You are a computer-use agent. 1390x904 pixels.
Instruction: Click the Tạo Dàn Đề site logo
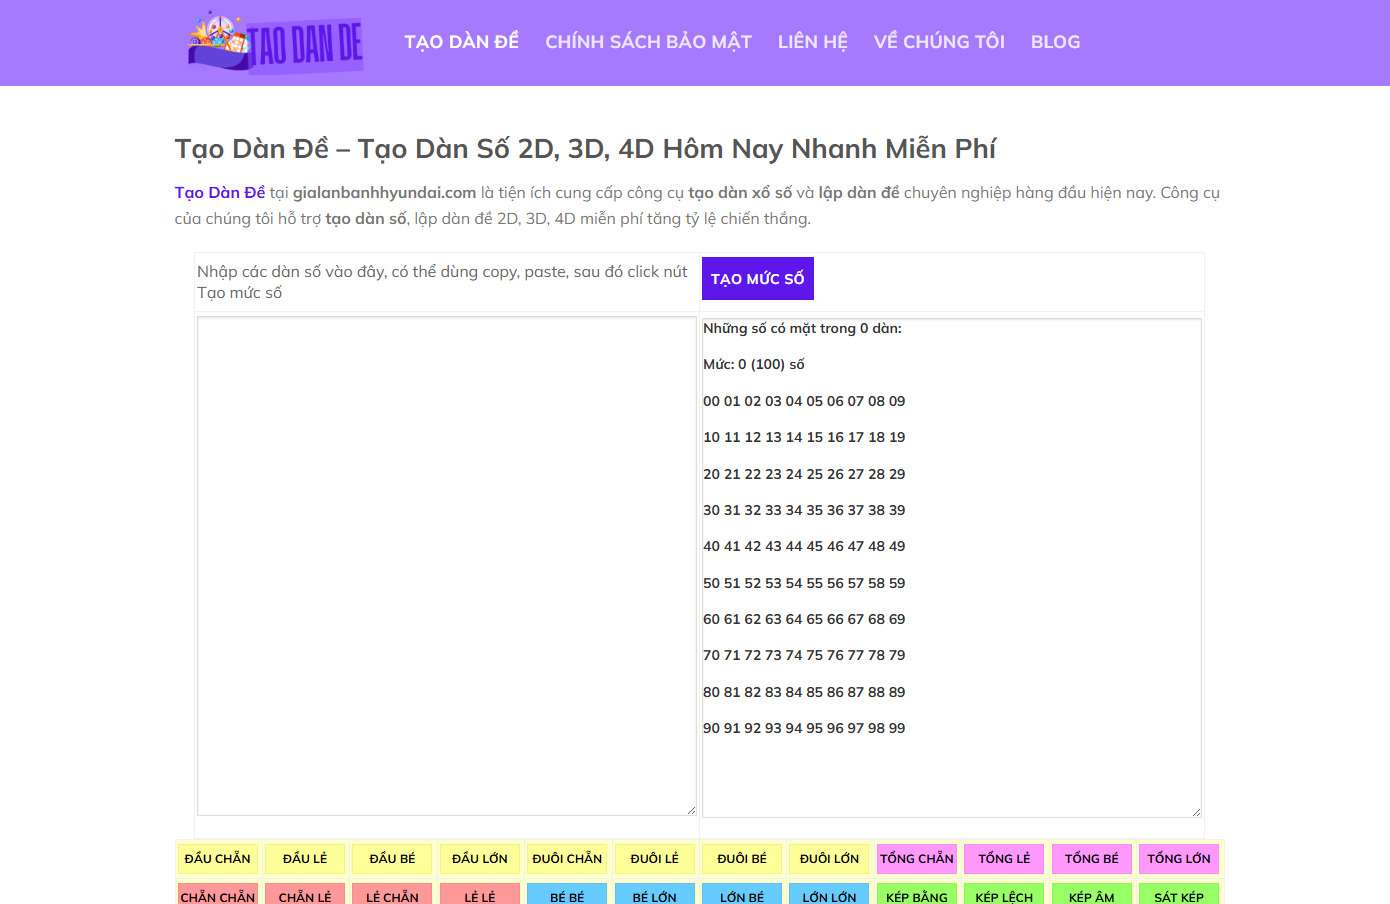coord(275,42)
